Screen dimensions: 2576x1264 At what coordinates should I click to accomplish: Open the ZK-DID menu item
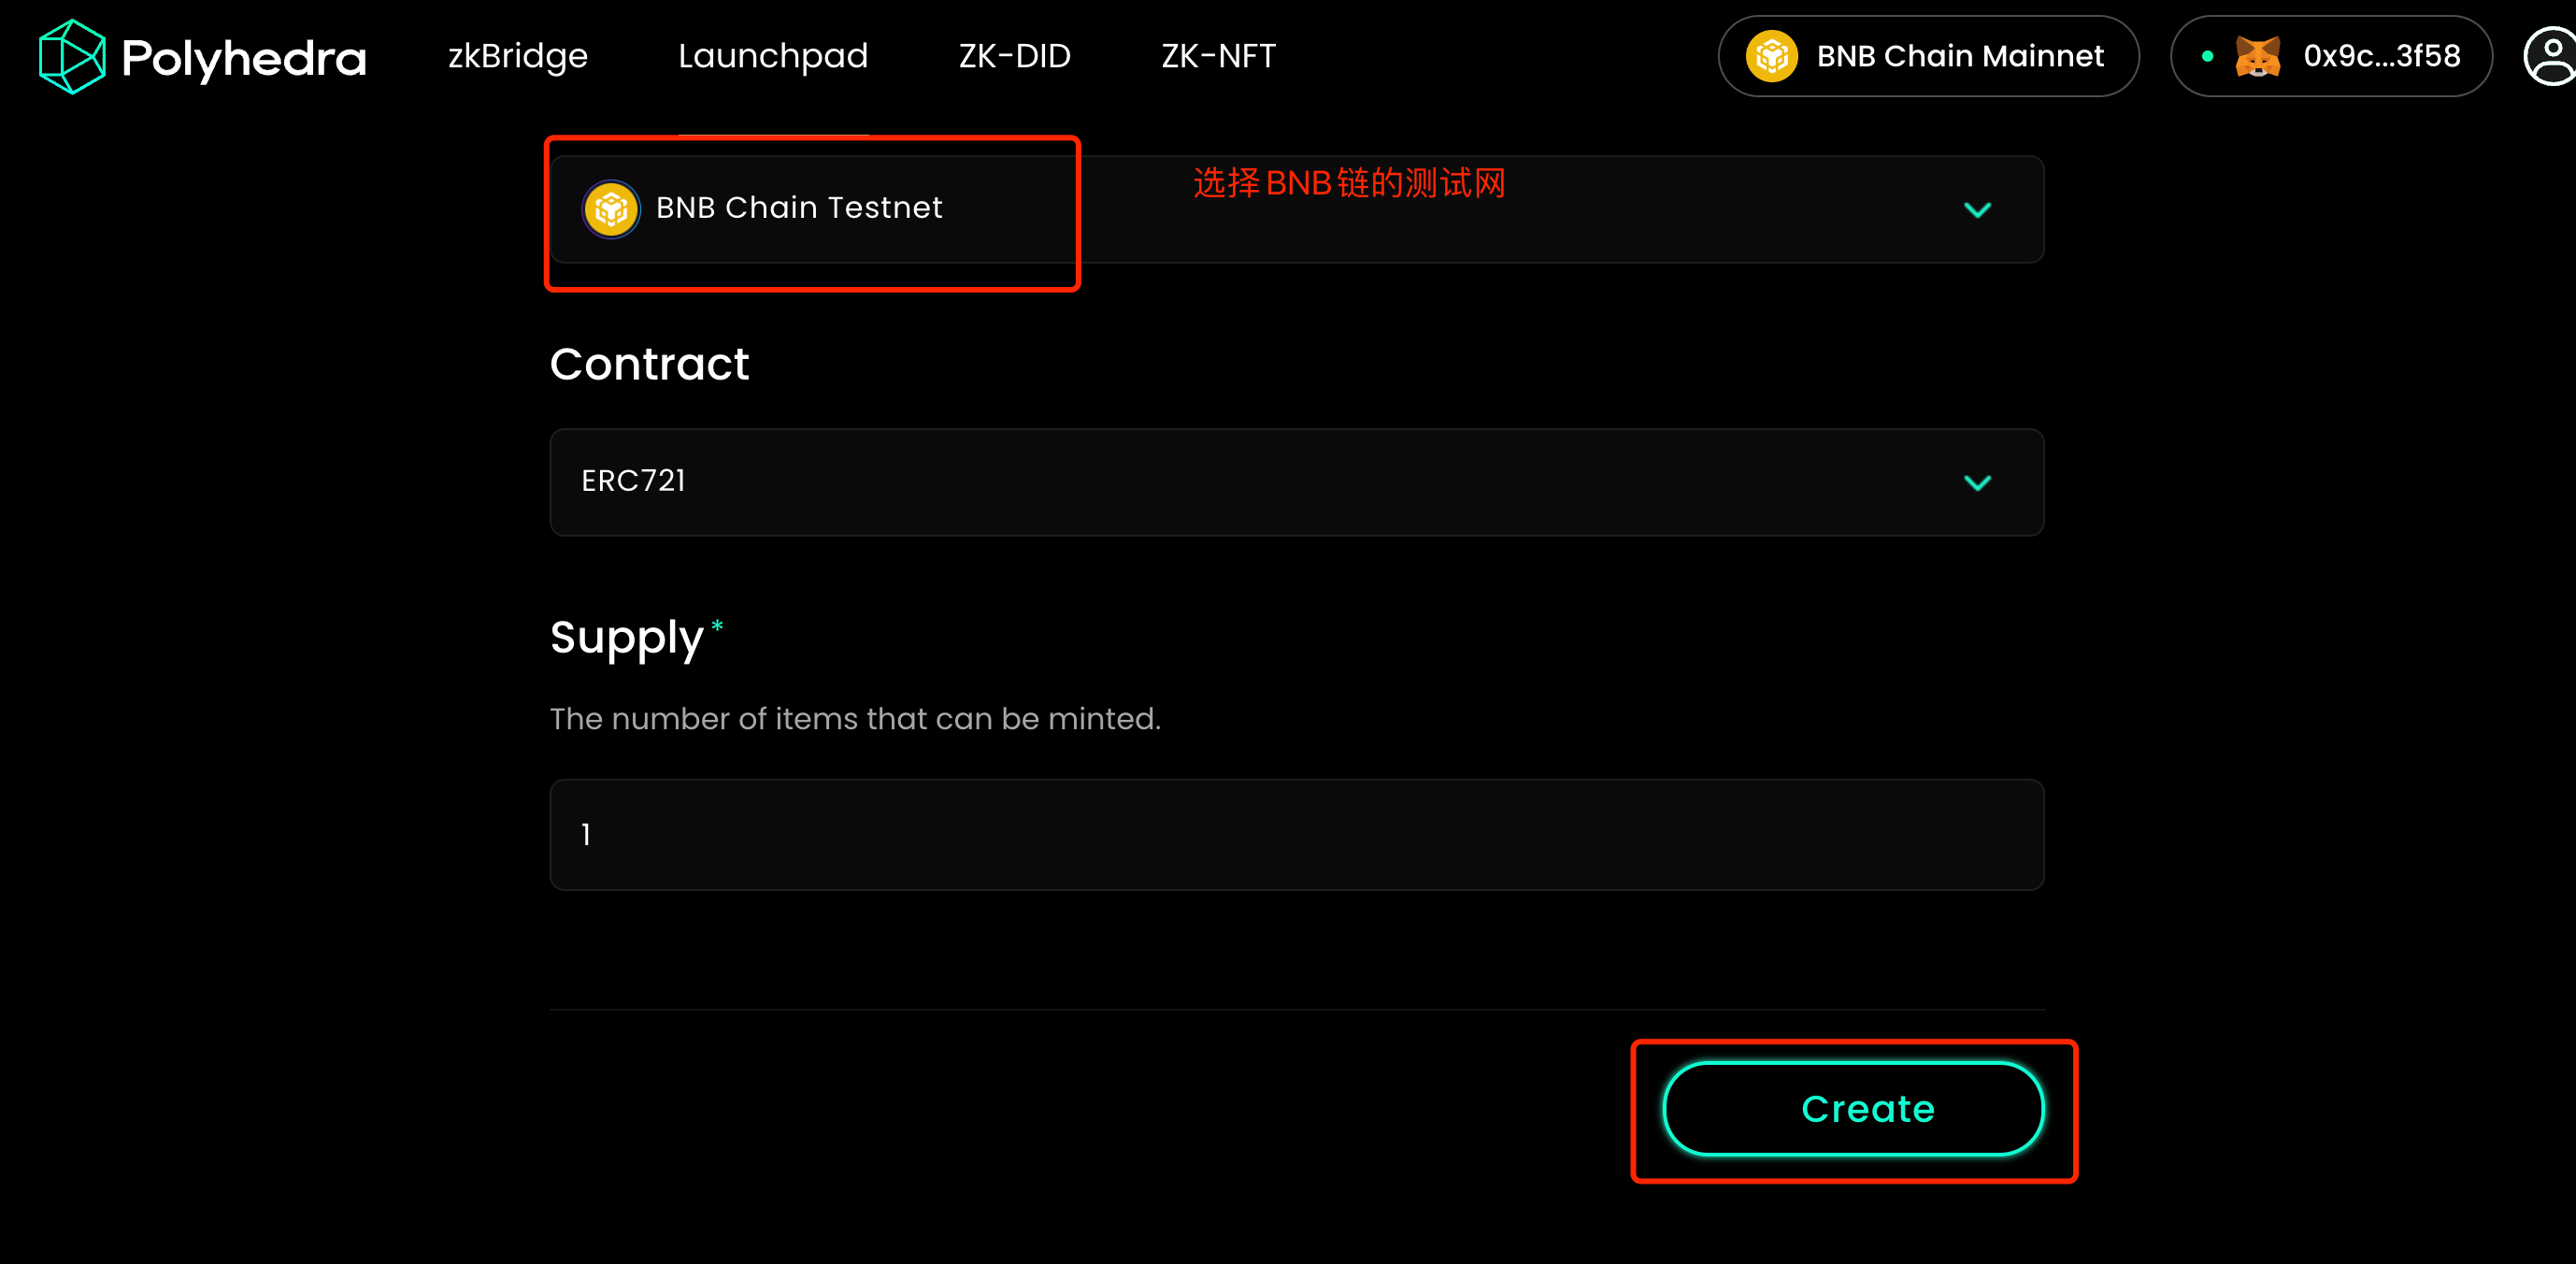[1014, 56]
